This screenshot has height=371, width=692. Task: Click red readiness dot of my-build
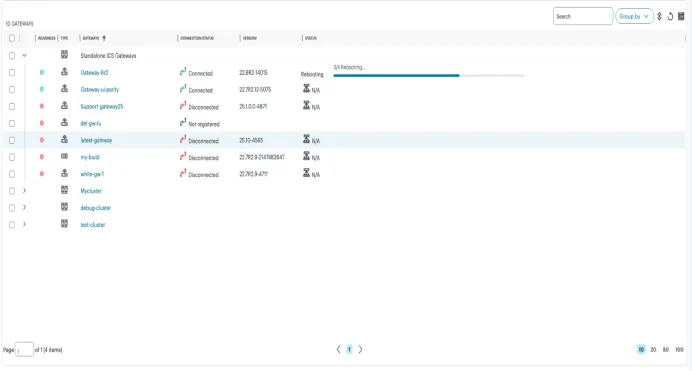pyautogui.click(x=42, y=157)
